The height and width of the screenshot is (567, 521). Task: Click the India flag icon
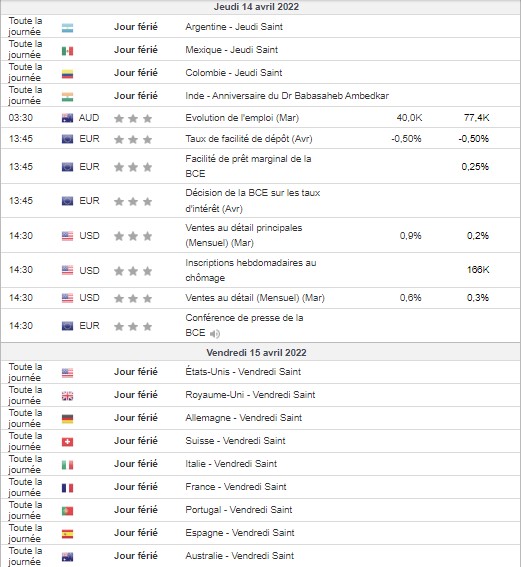click(67, 97)
